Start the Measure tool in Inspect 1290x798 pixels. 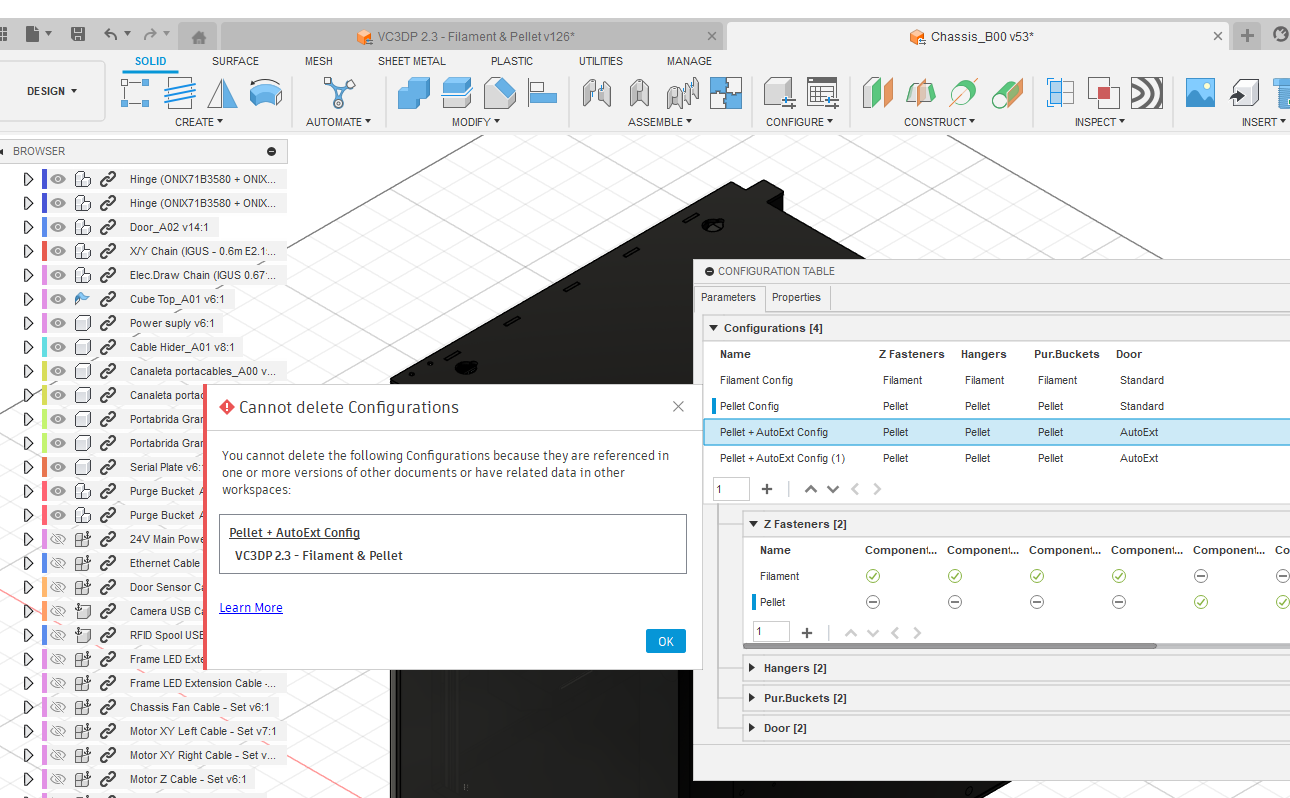tap(1060, 93)
